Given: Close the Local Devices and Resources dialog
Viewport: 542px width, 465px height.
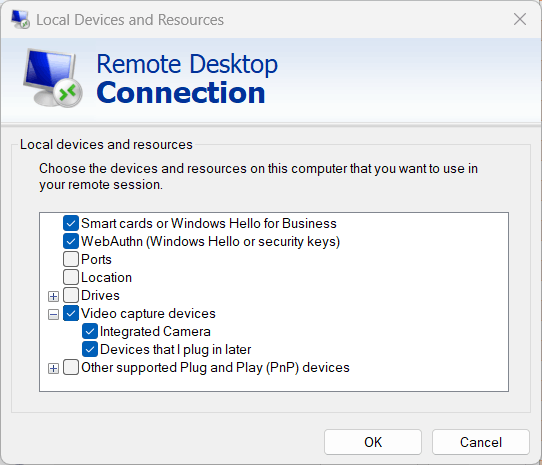Looking at the screenshot, I should point(520,19).
